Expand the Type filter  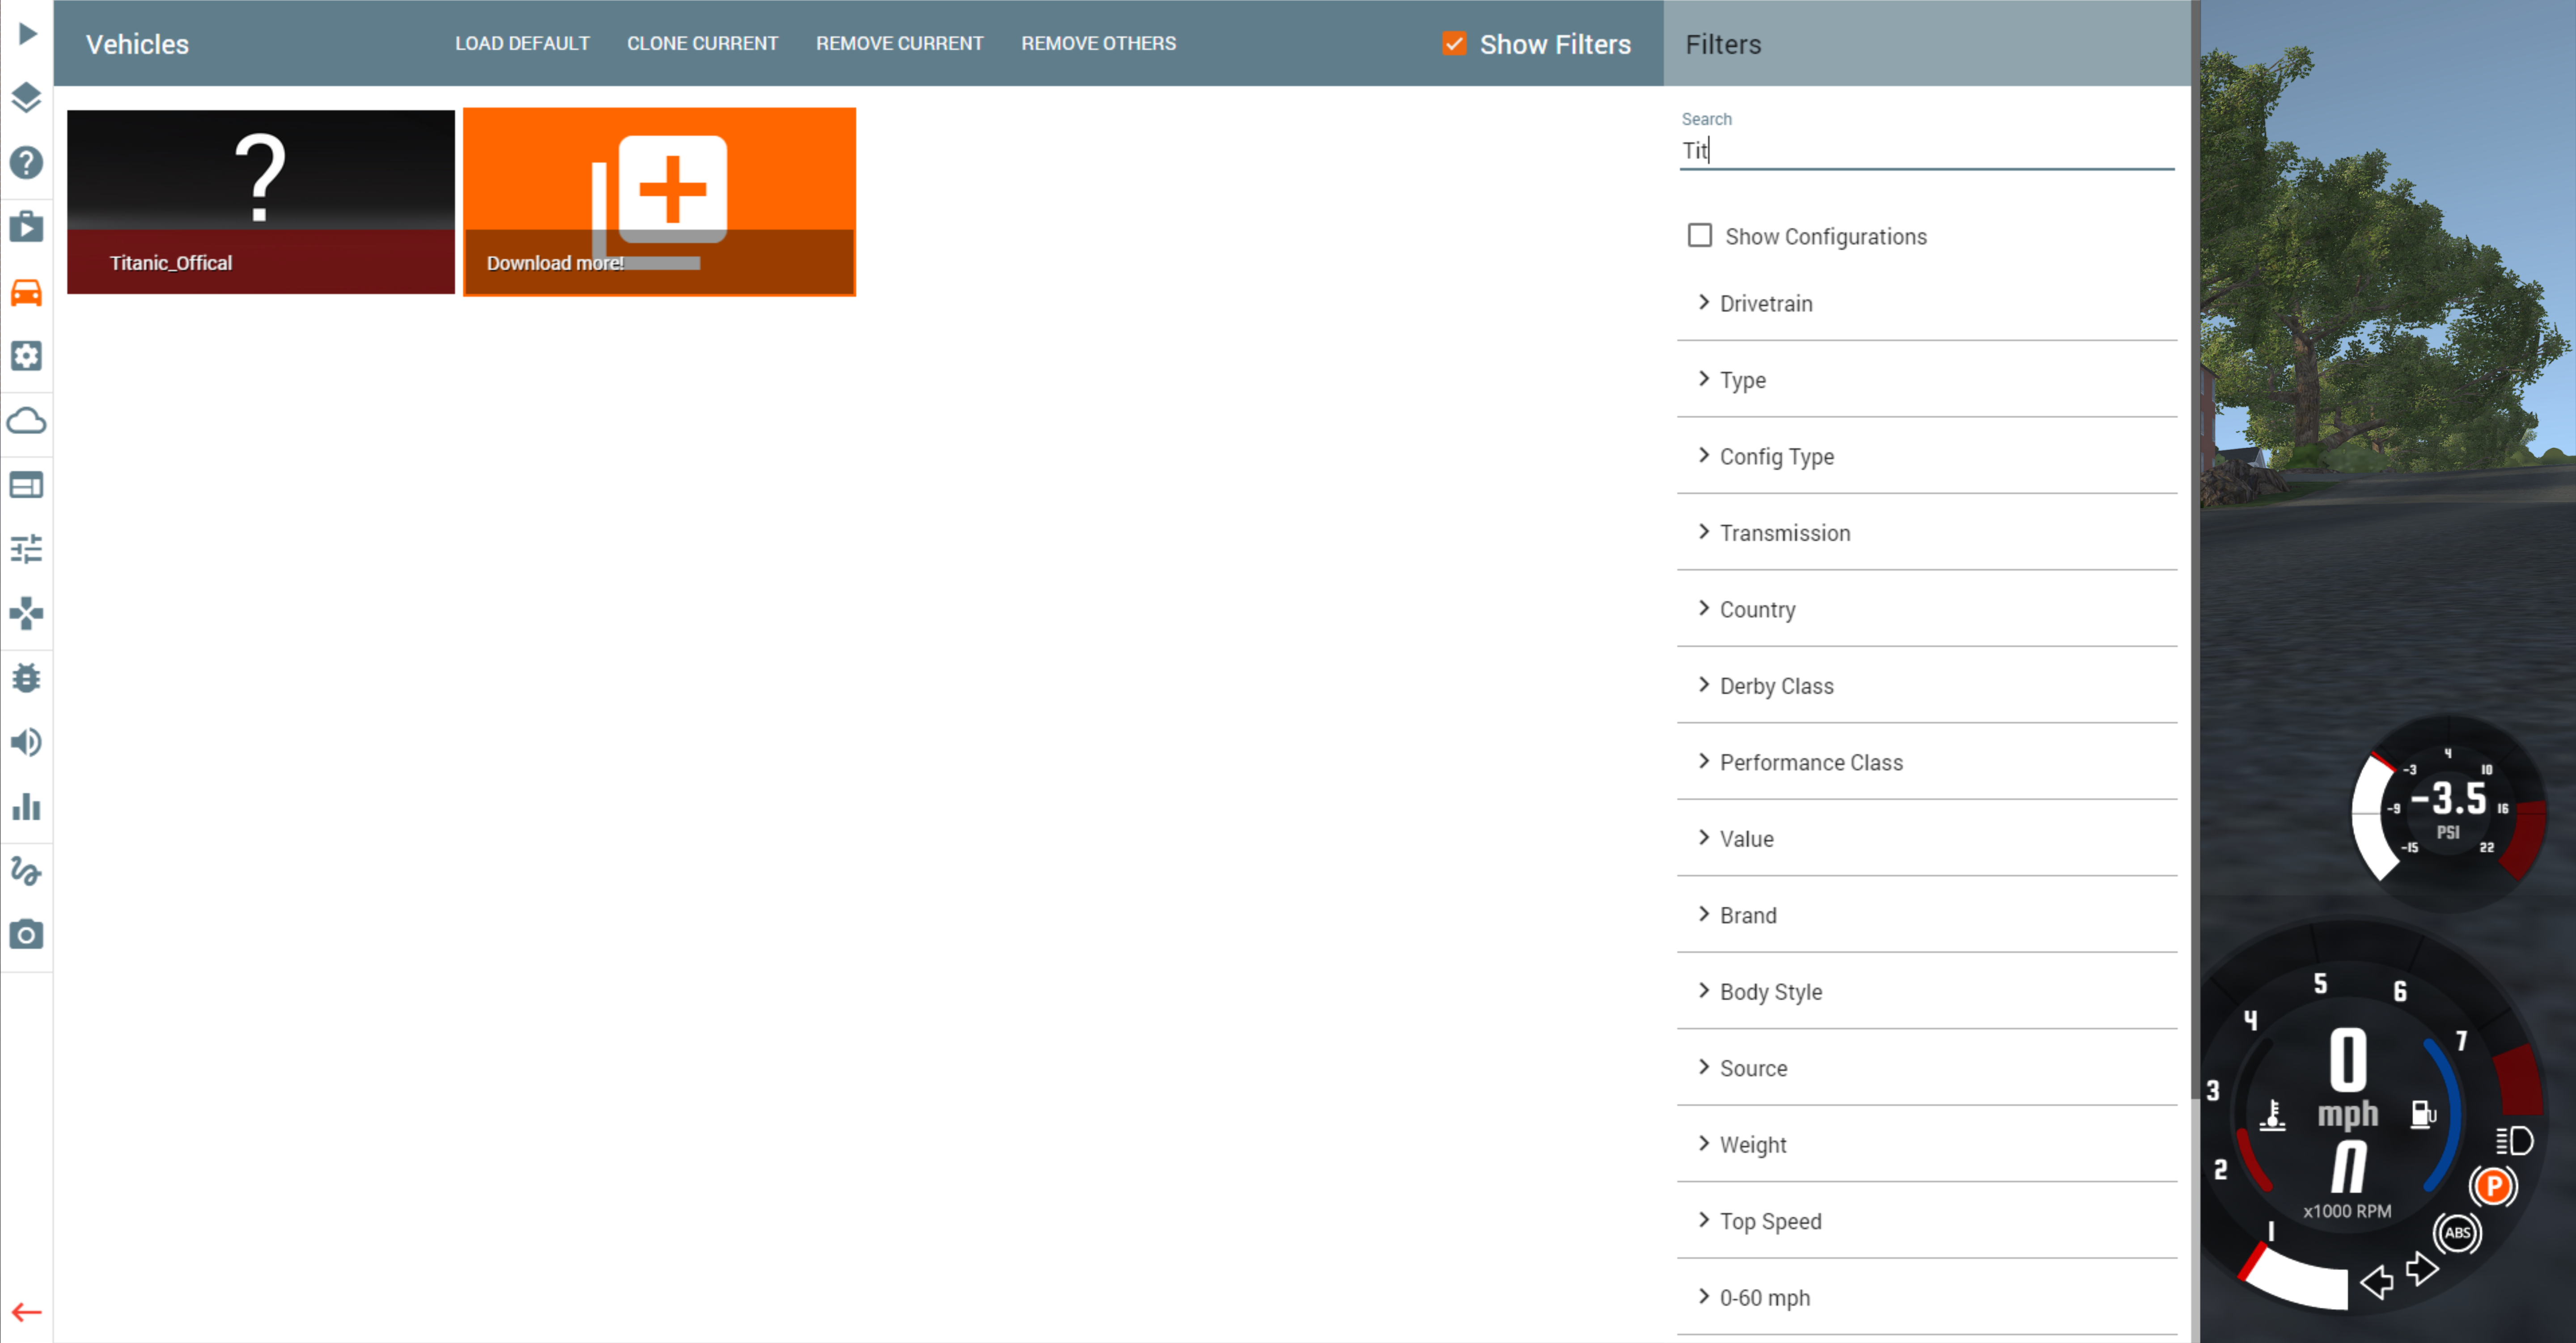[x=1927, y=380]
